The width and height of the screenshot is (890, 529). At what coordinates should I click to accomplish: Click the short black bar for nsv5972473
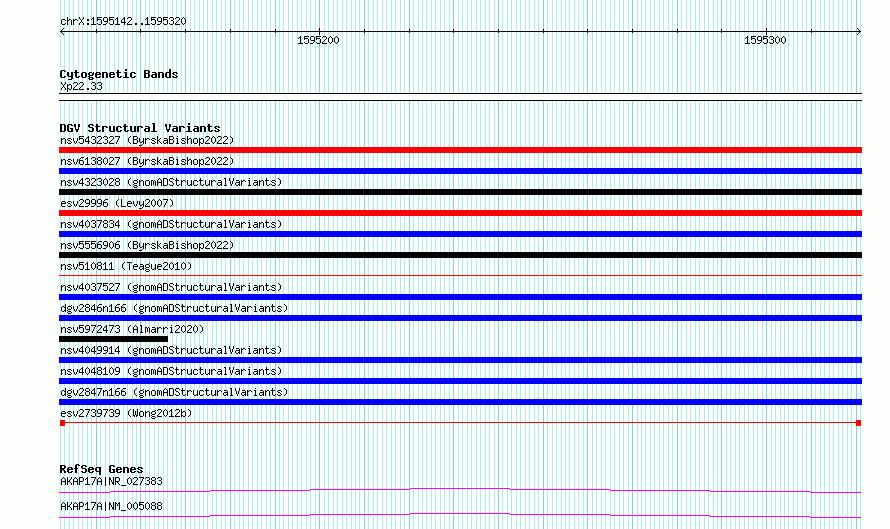coord(114,339)
